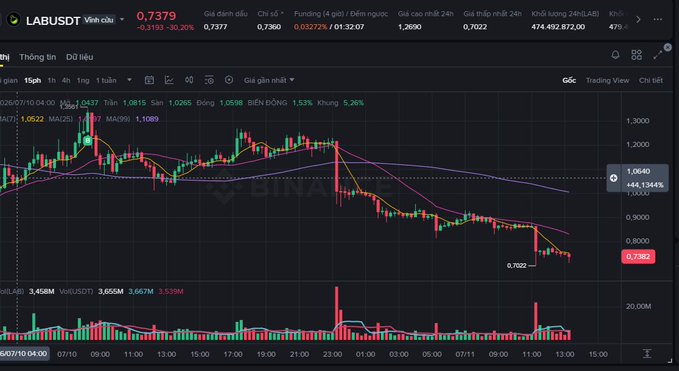
Task: Open the chart layout grid icon
Action: pos(636,55)
